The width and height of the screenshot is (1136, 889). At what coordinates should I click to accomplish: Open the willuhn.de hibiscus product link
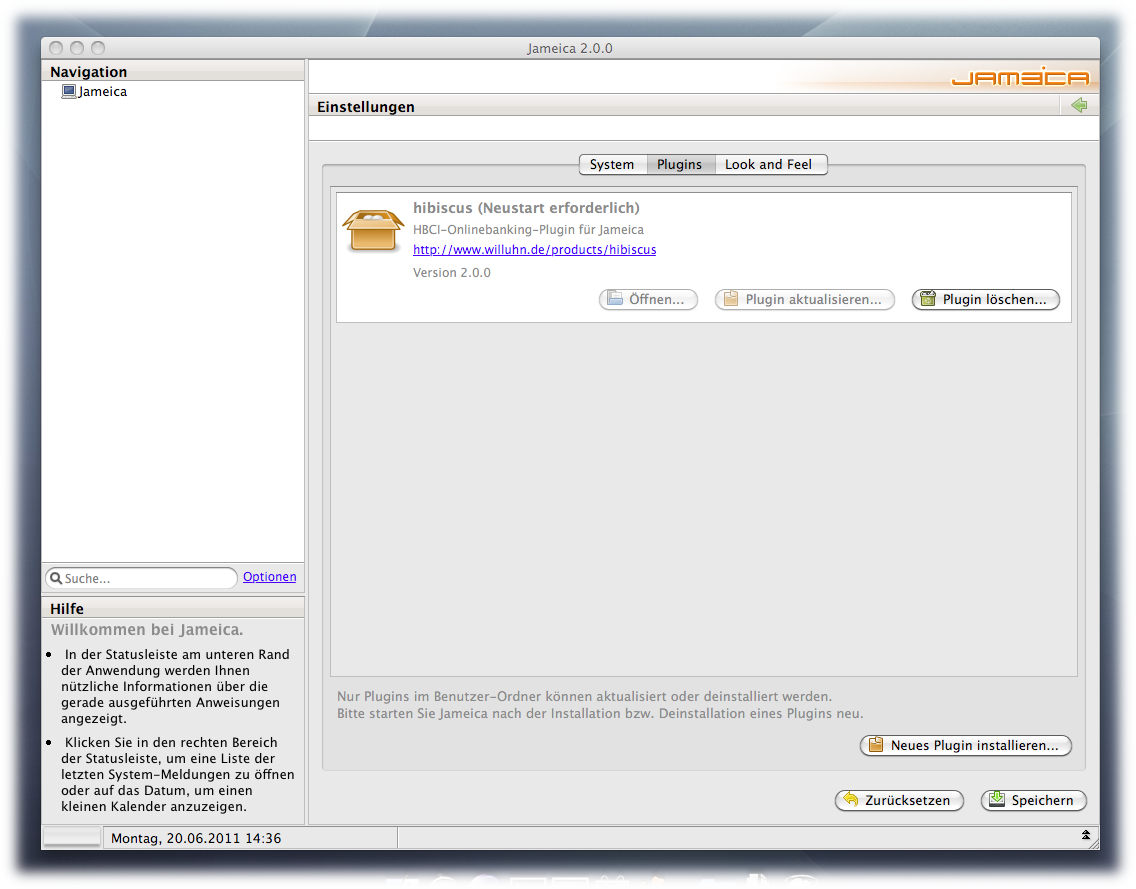tap(535, 250)
